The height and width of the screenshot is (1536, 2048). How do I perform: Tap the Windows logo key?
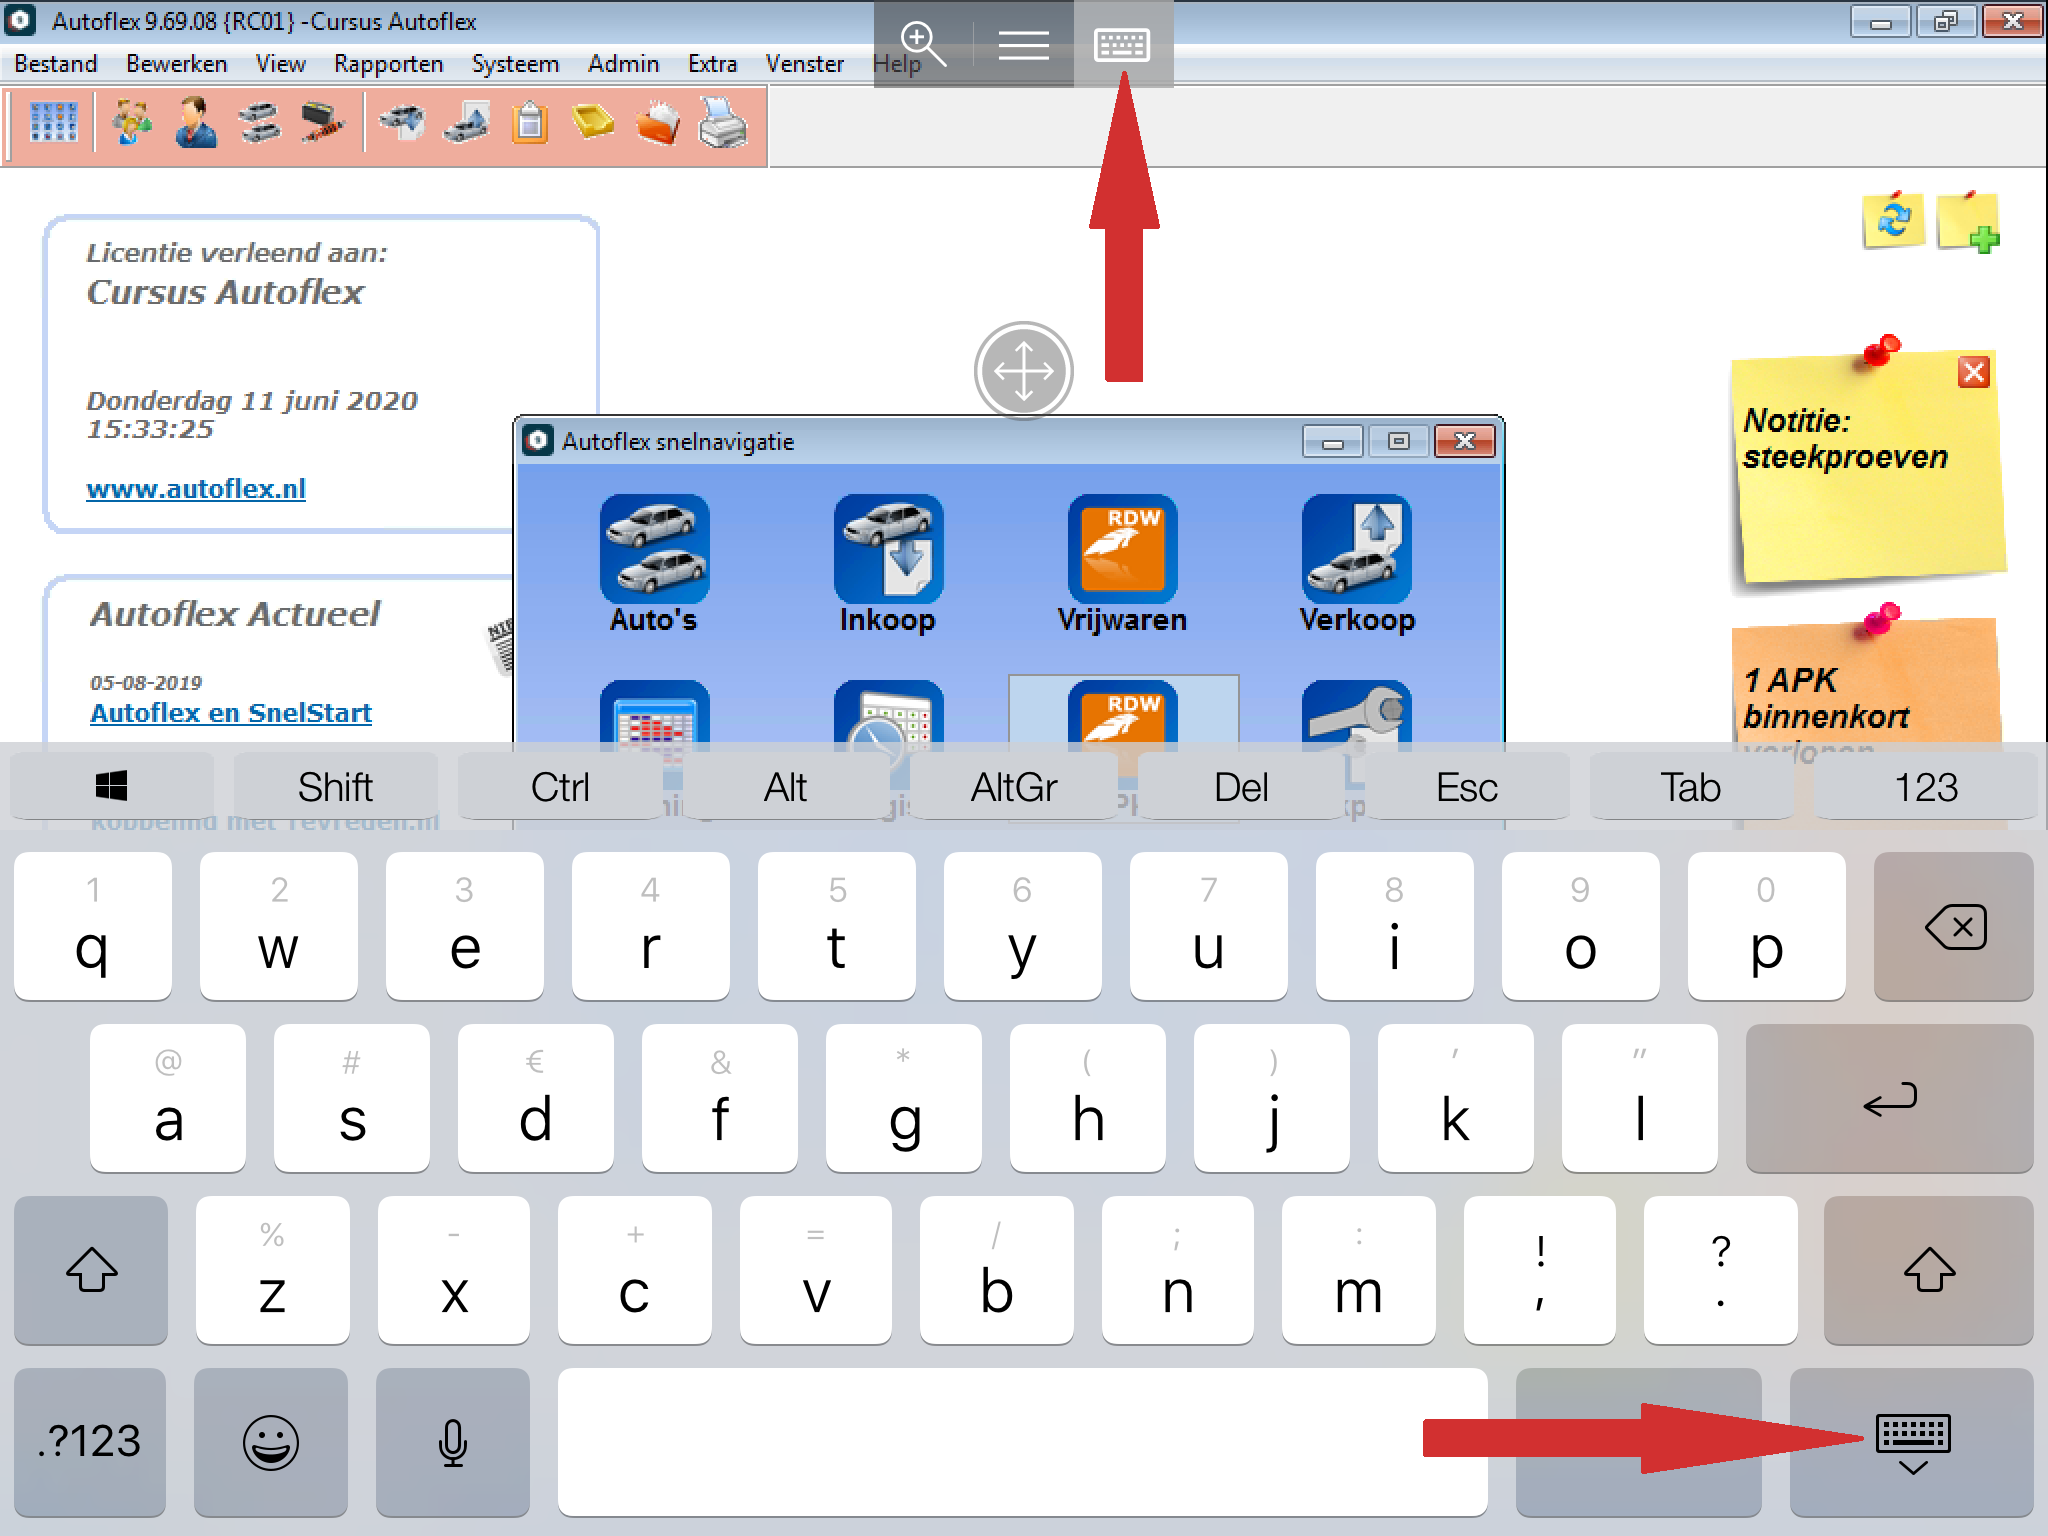[111, 787]
